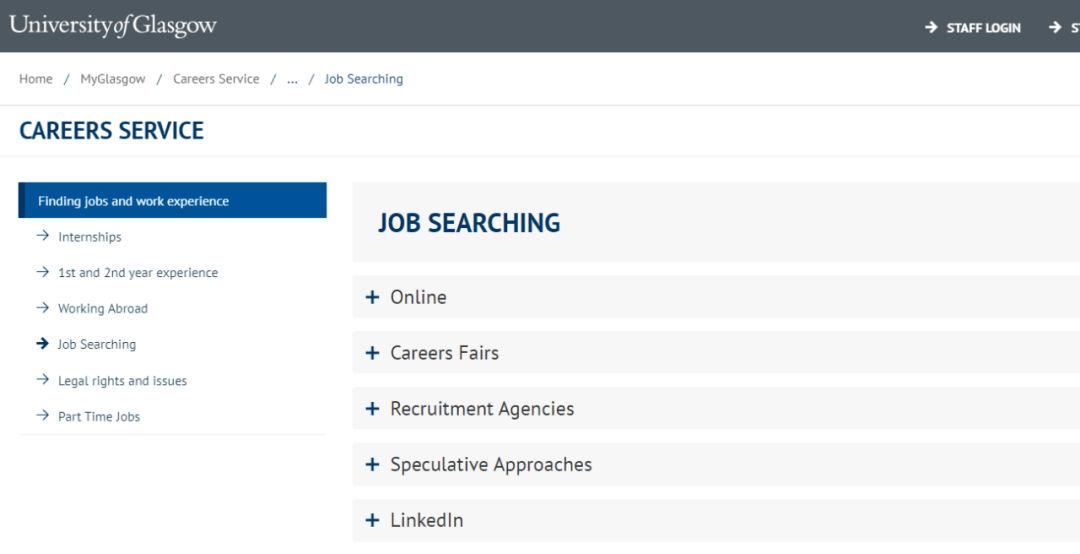The height and width of the screenshot is (554, 1080).
Task: Open the STAFF LOGIN link
Action: [983, 28]
